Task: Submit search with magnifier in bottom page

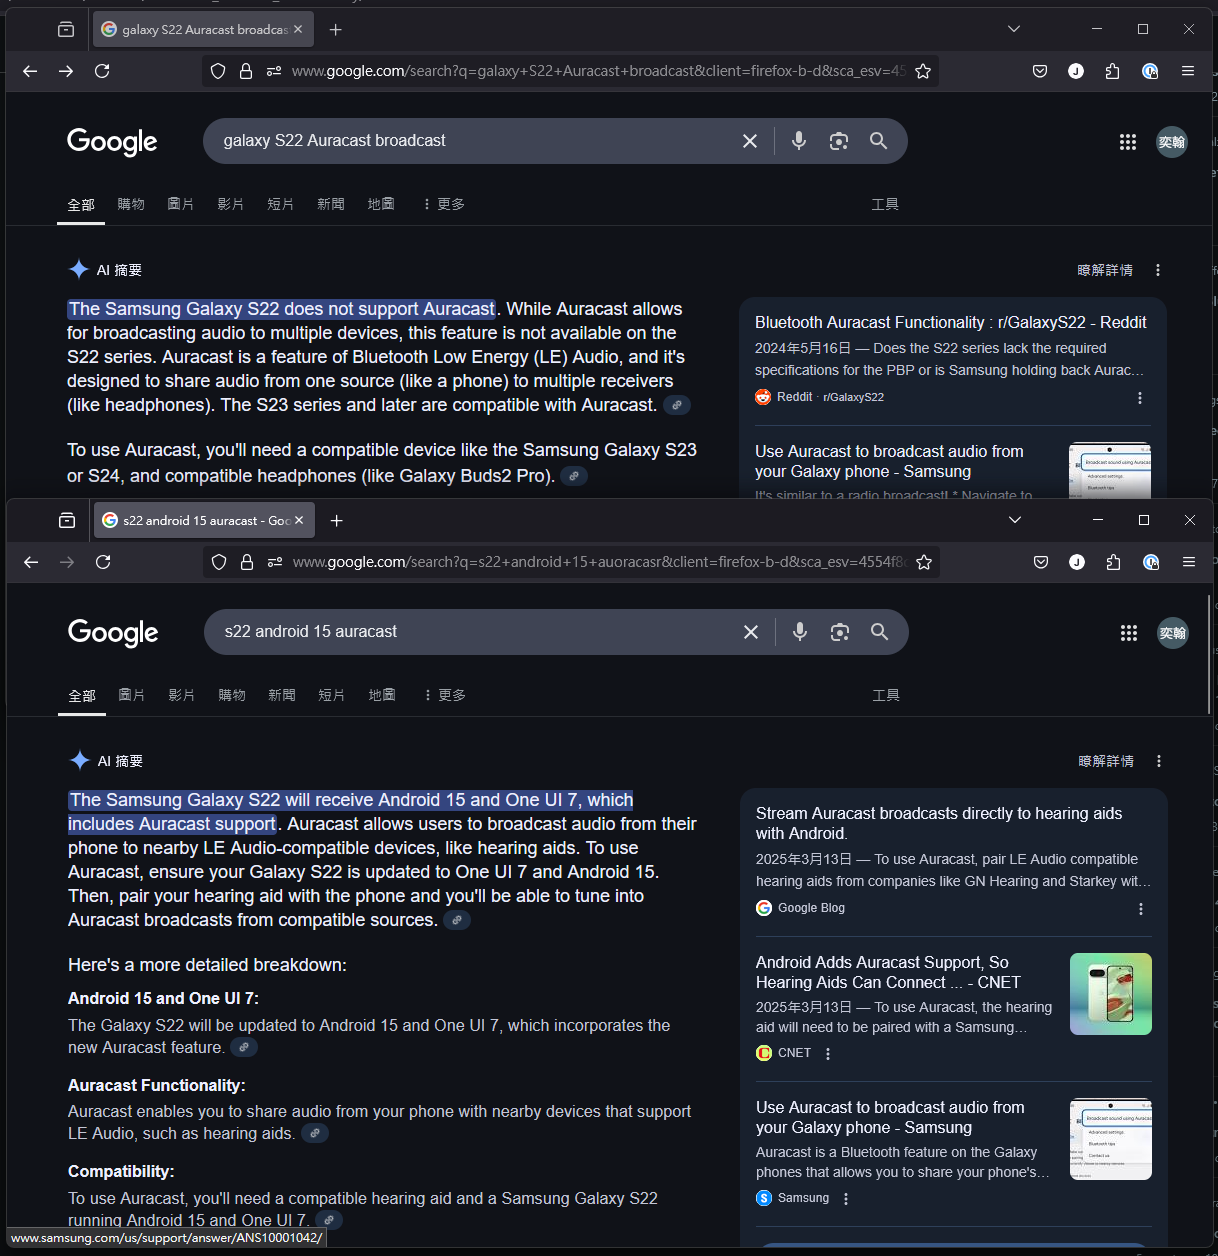Action: click(x=879, y=632)
